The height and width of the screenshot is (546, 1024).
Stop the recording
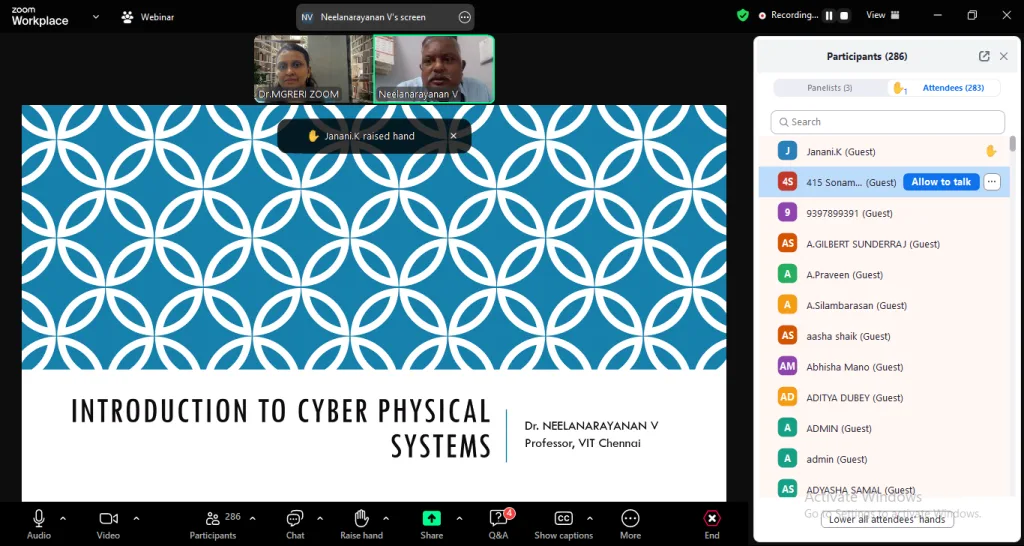pyautogui.click(x=844, y=15)
